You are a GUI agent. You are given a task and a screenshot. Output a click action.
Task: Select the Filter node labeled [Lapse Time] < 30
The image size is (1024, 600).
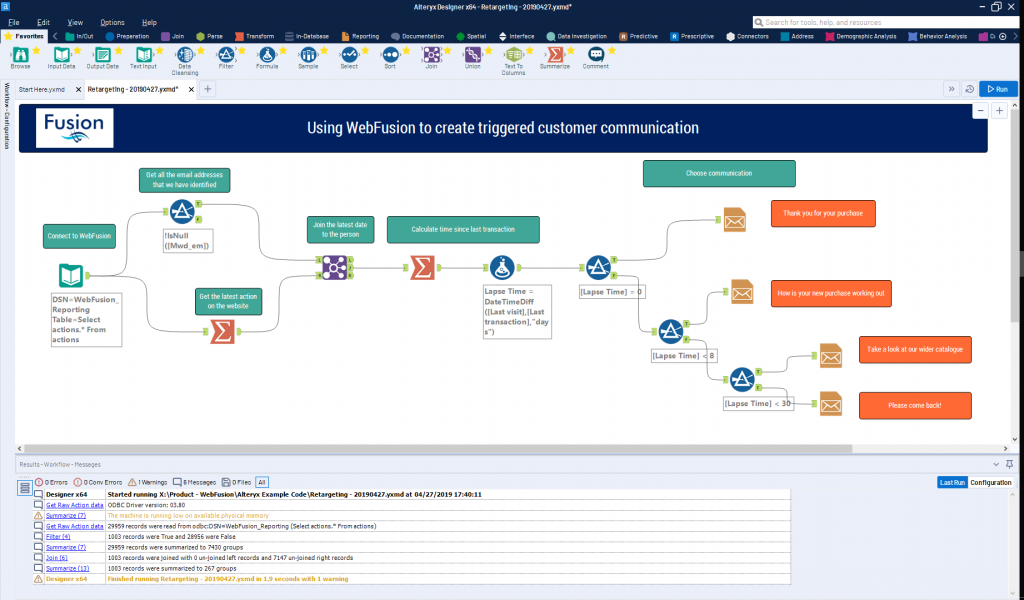click(742, 379)
